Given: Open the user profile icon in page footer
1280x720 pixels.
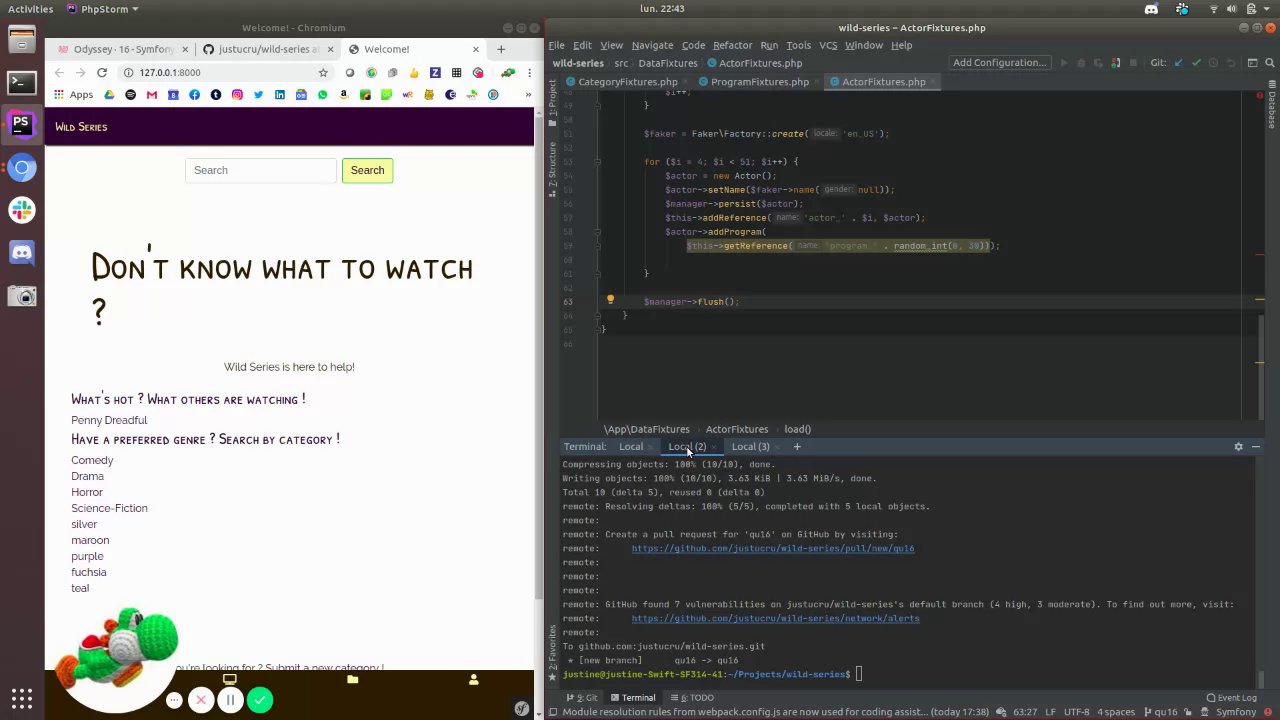Looking at the screenshot, I should (473, 680).
